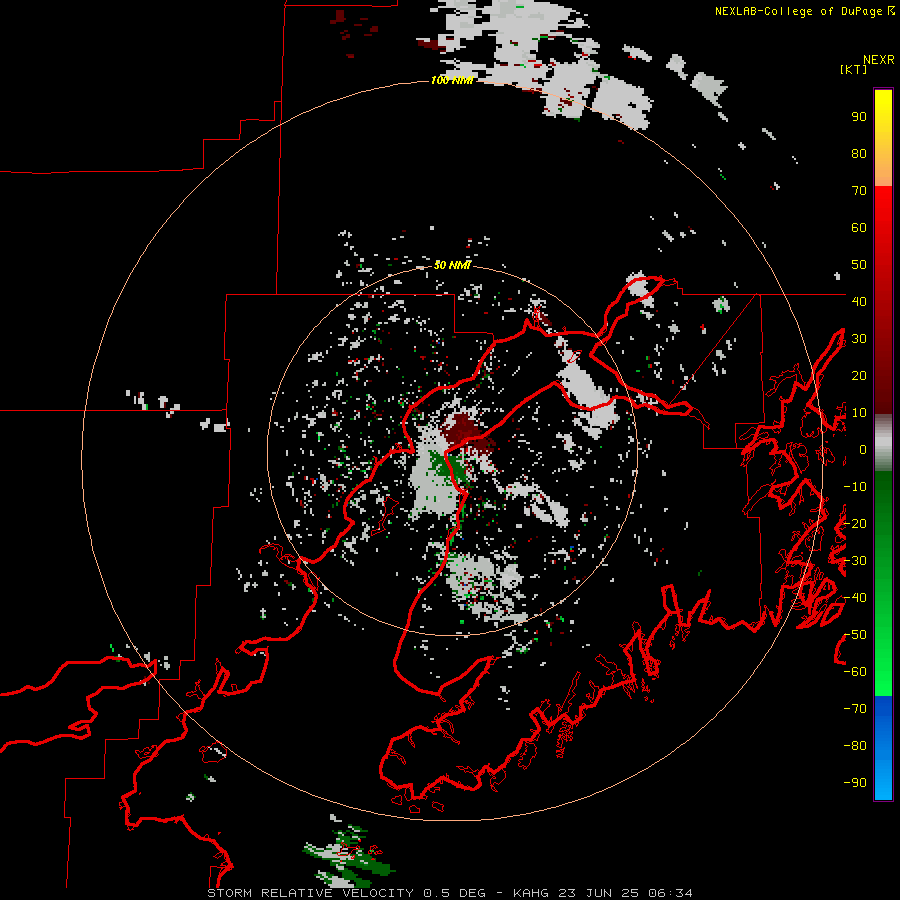The height and width of the screenshot is (900, 900).
Task: Click the [KT] units label
Action: (854, 69)
